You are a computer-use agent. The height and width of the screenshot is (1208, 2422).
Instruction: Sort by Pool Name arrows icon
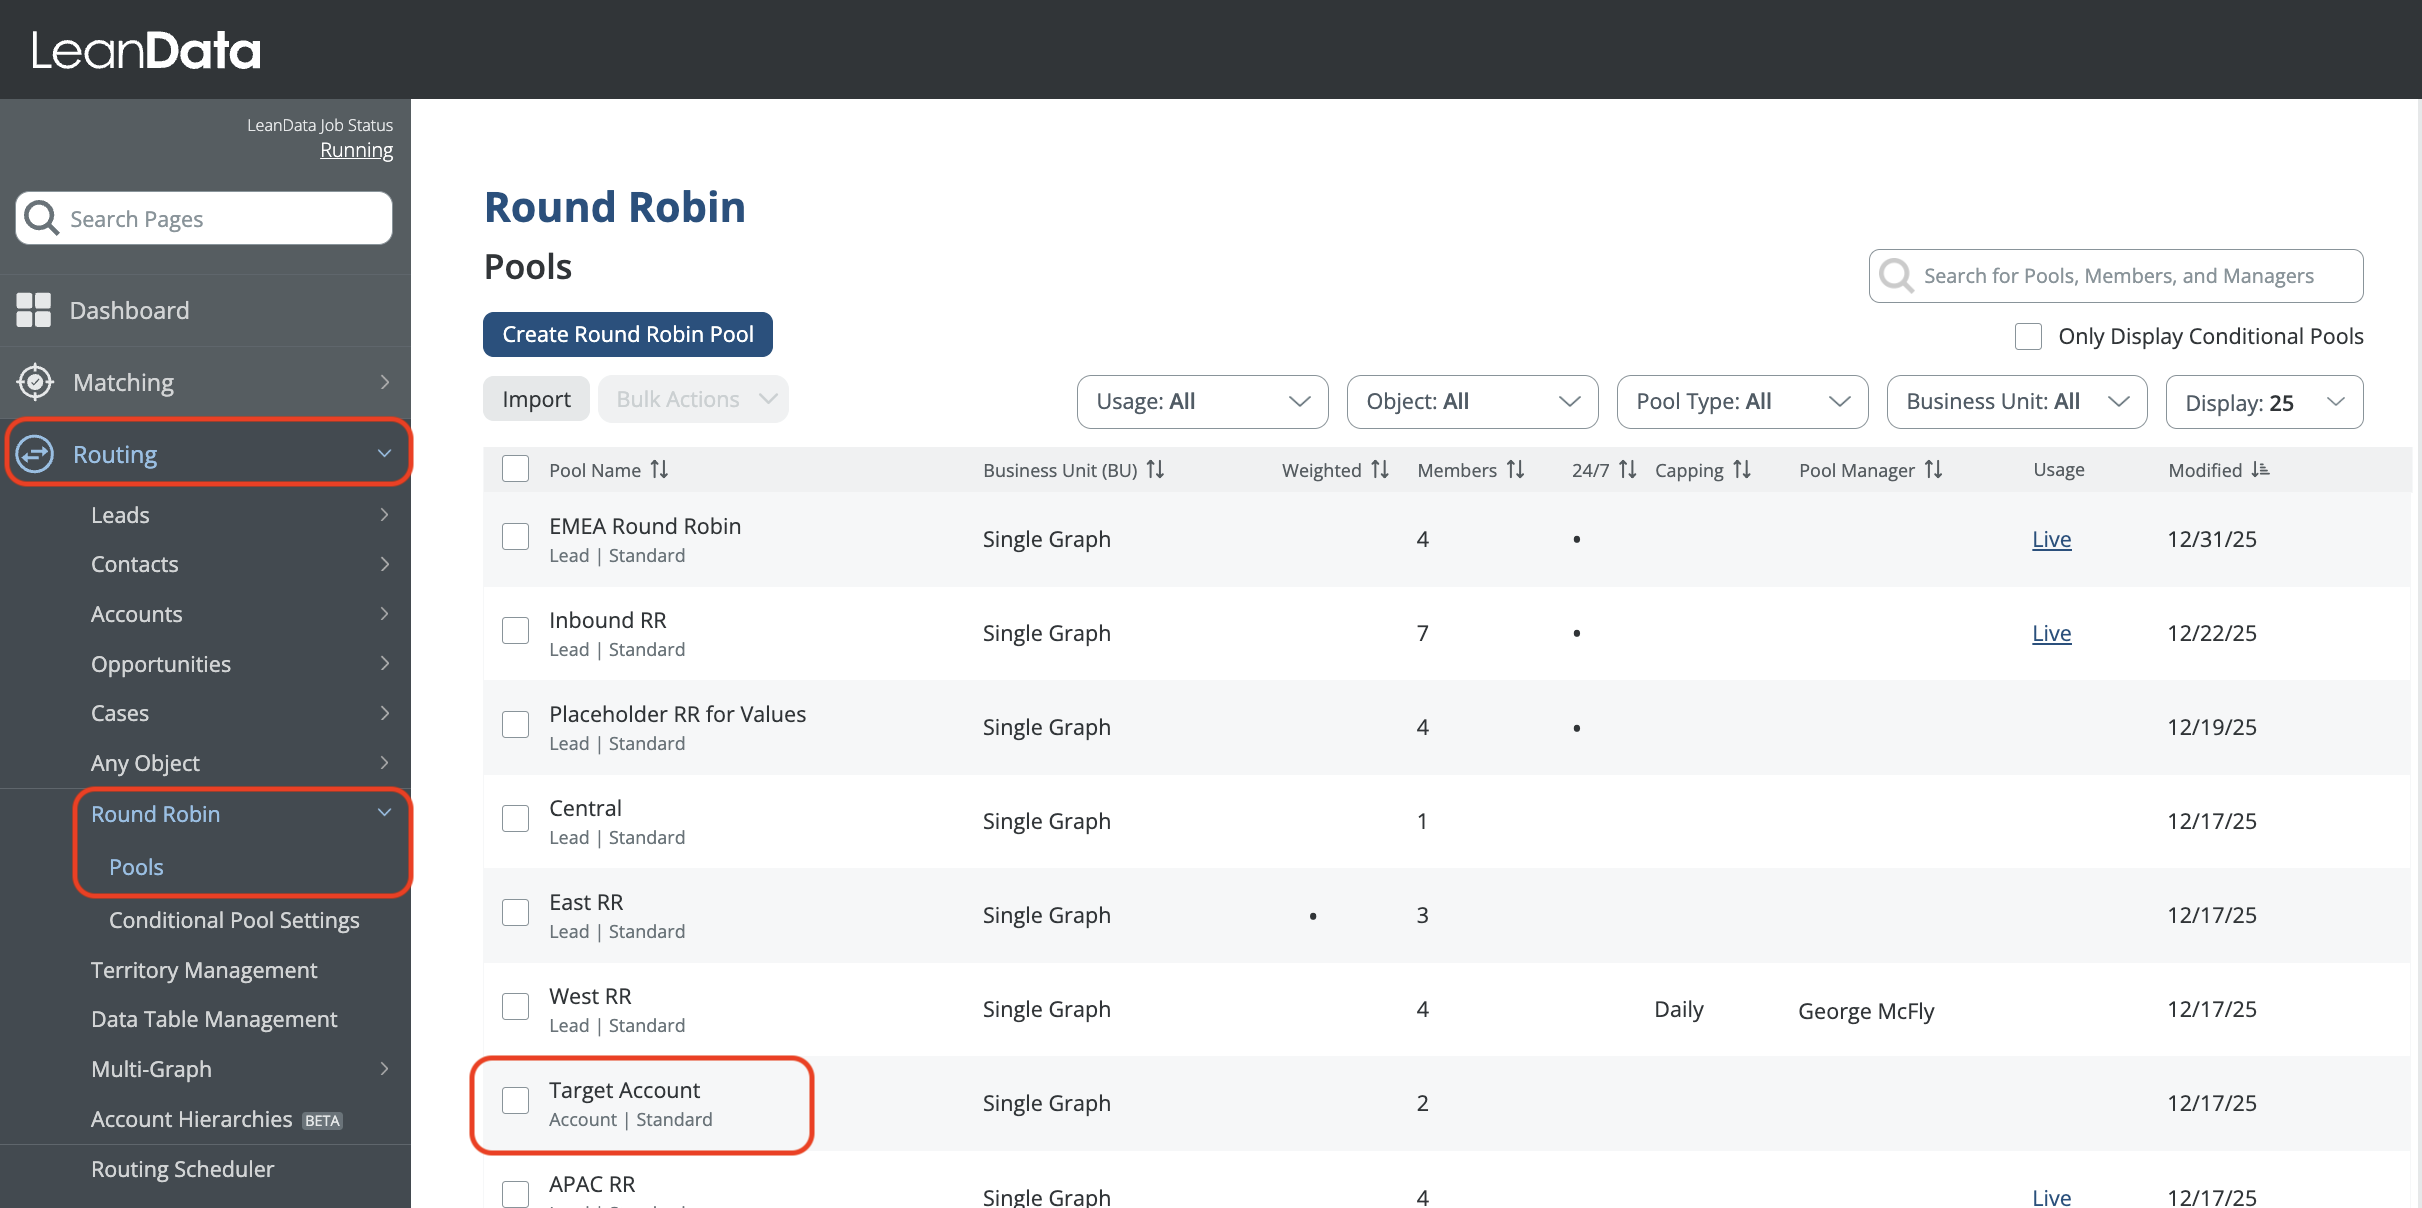click(659, 469)
